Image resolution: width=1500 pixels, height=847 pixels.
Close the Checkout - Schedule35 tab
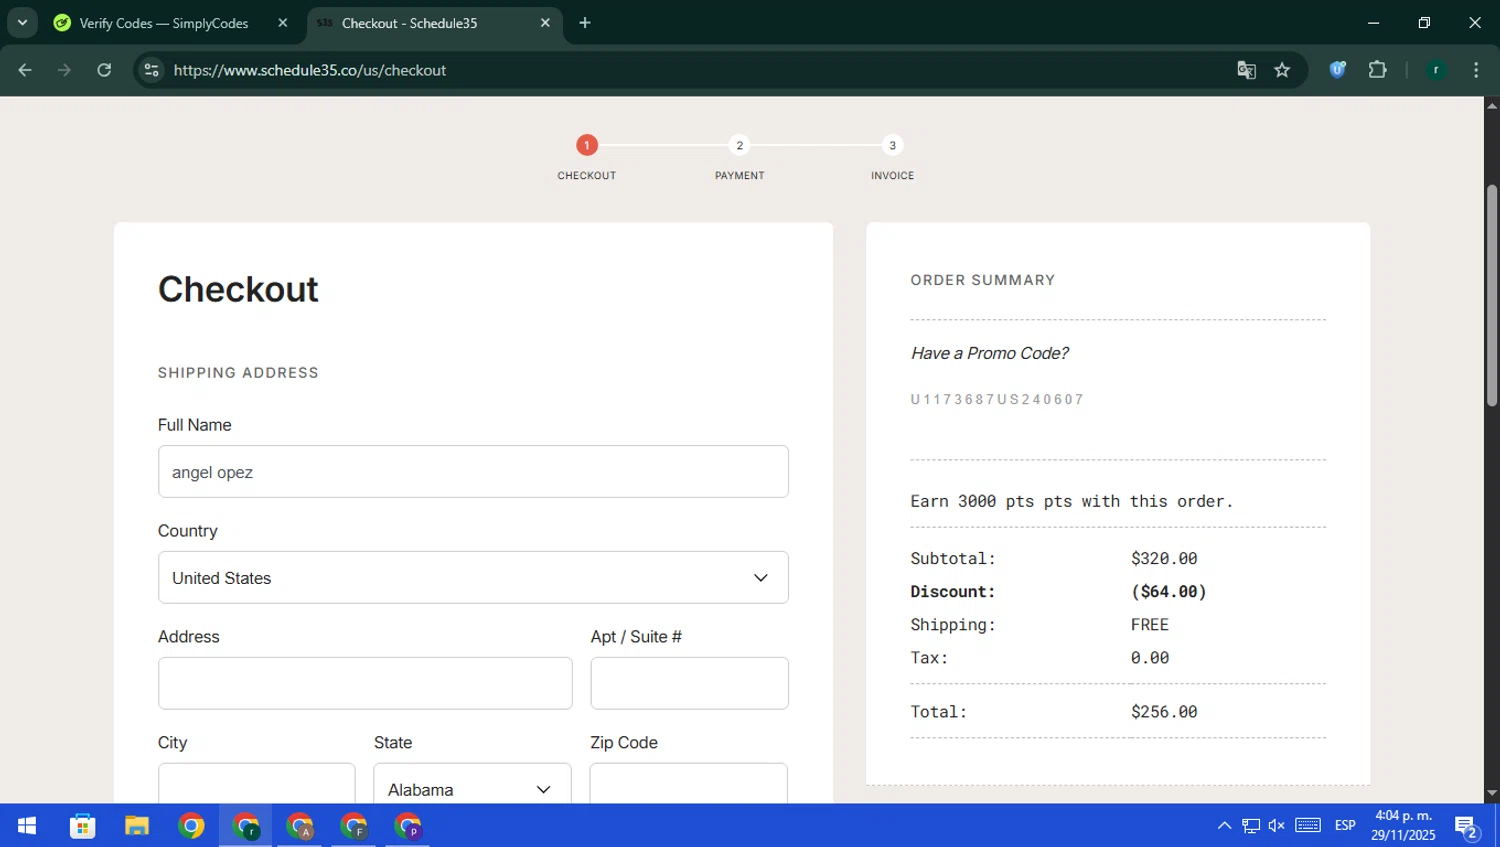pyautogui.click(x=545, y=23)
